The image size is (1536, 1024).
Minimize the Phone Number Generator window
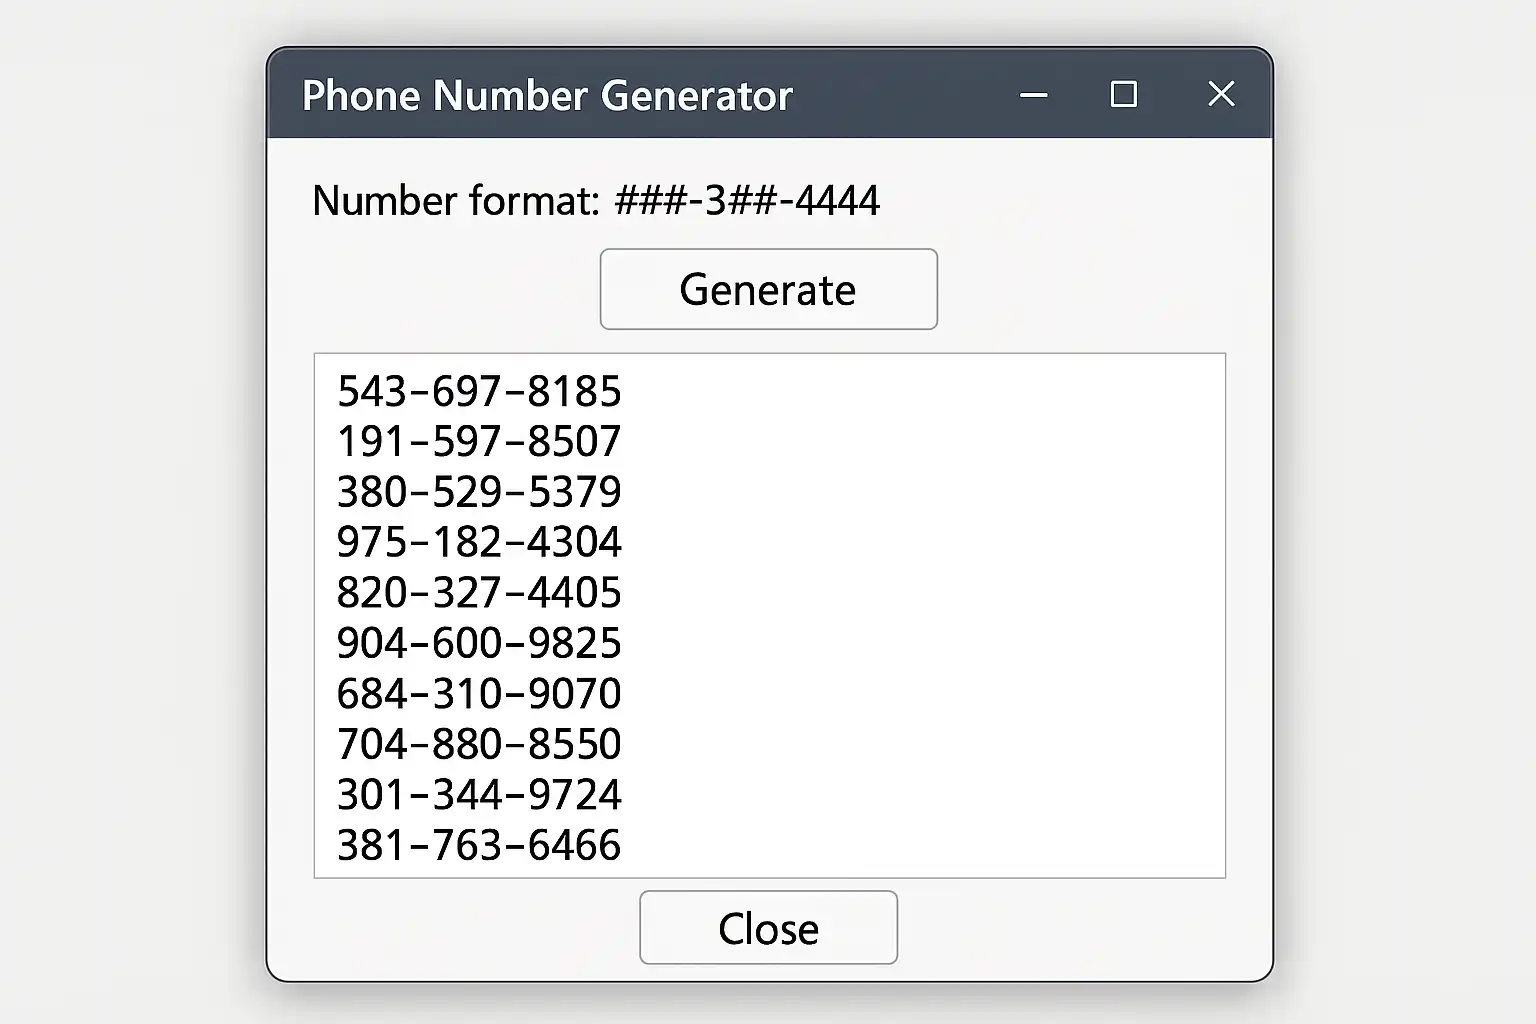tap(1033, 95)
